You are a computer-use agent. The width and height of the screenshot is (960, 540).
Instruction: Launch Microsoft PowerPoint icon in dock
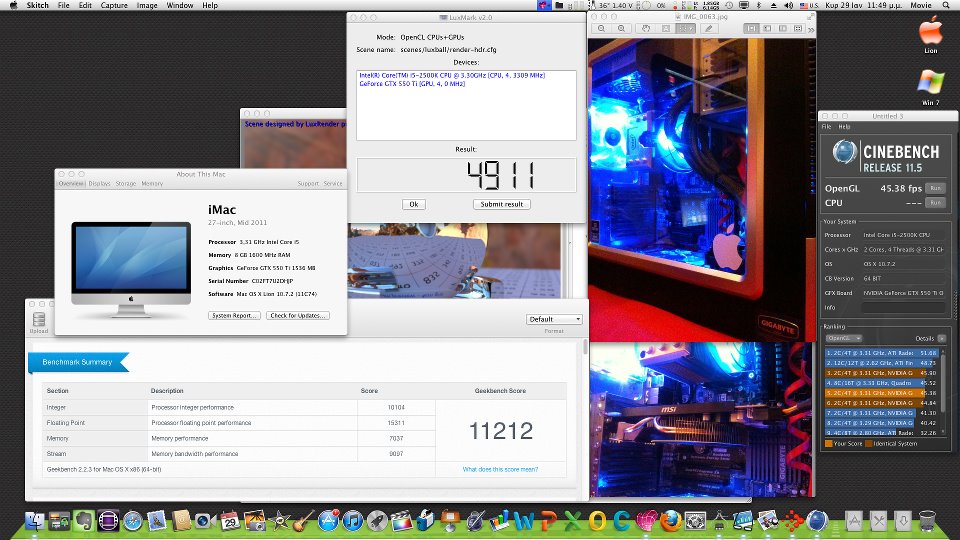coord(548,520)
